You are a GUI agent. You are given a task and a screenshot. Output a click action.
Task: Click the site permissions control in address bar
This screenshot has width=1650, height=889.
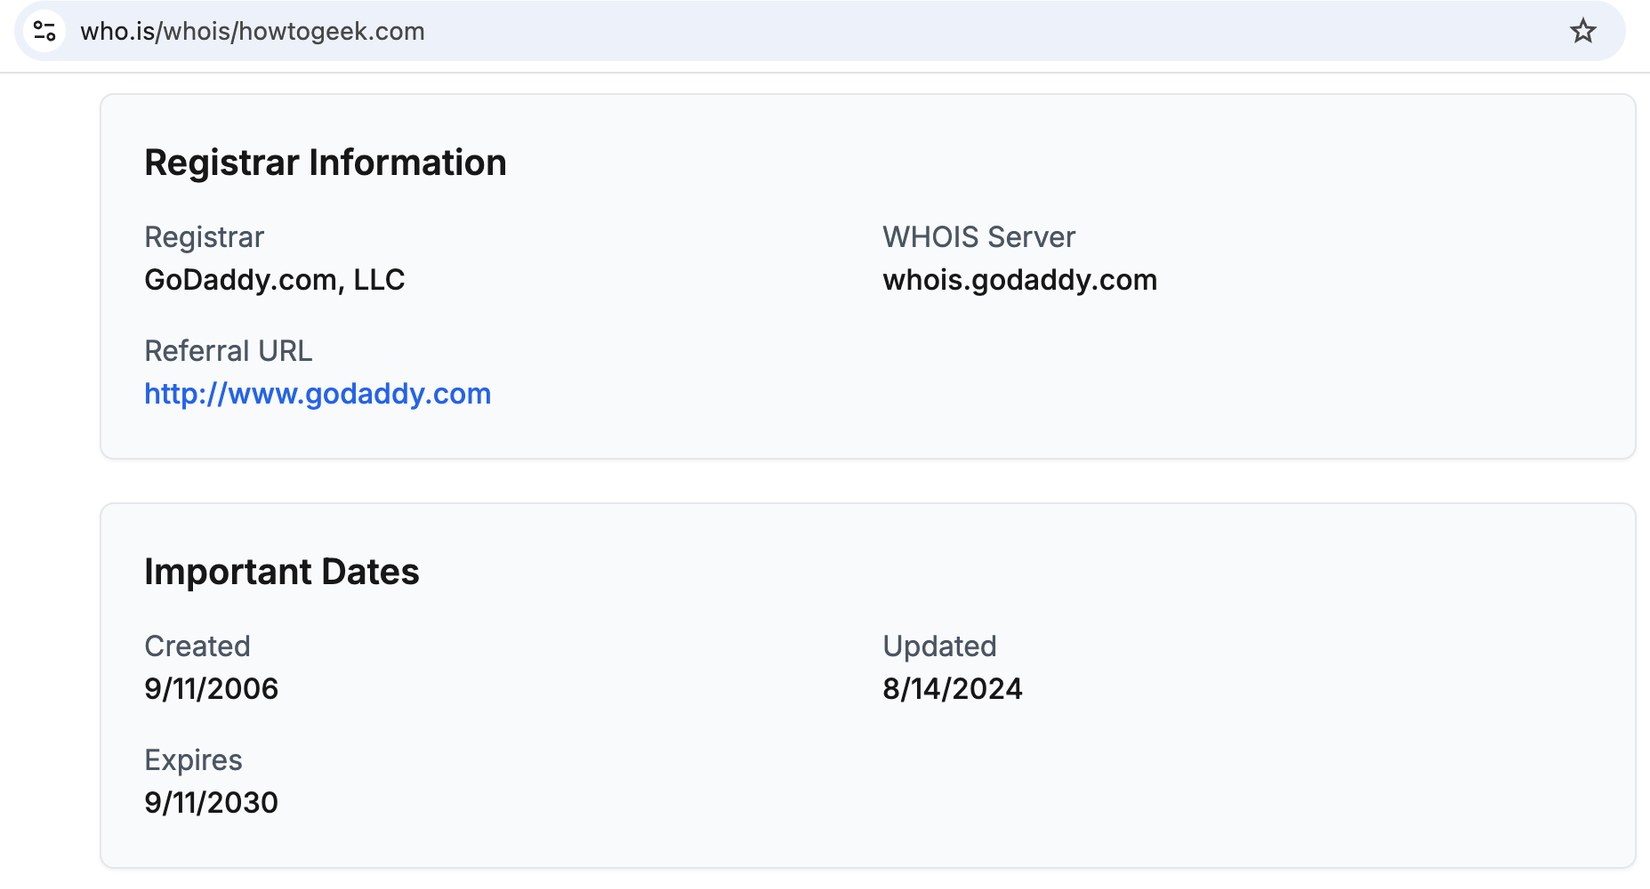(44, 31)
